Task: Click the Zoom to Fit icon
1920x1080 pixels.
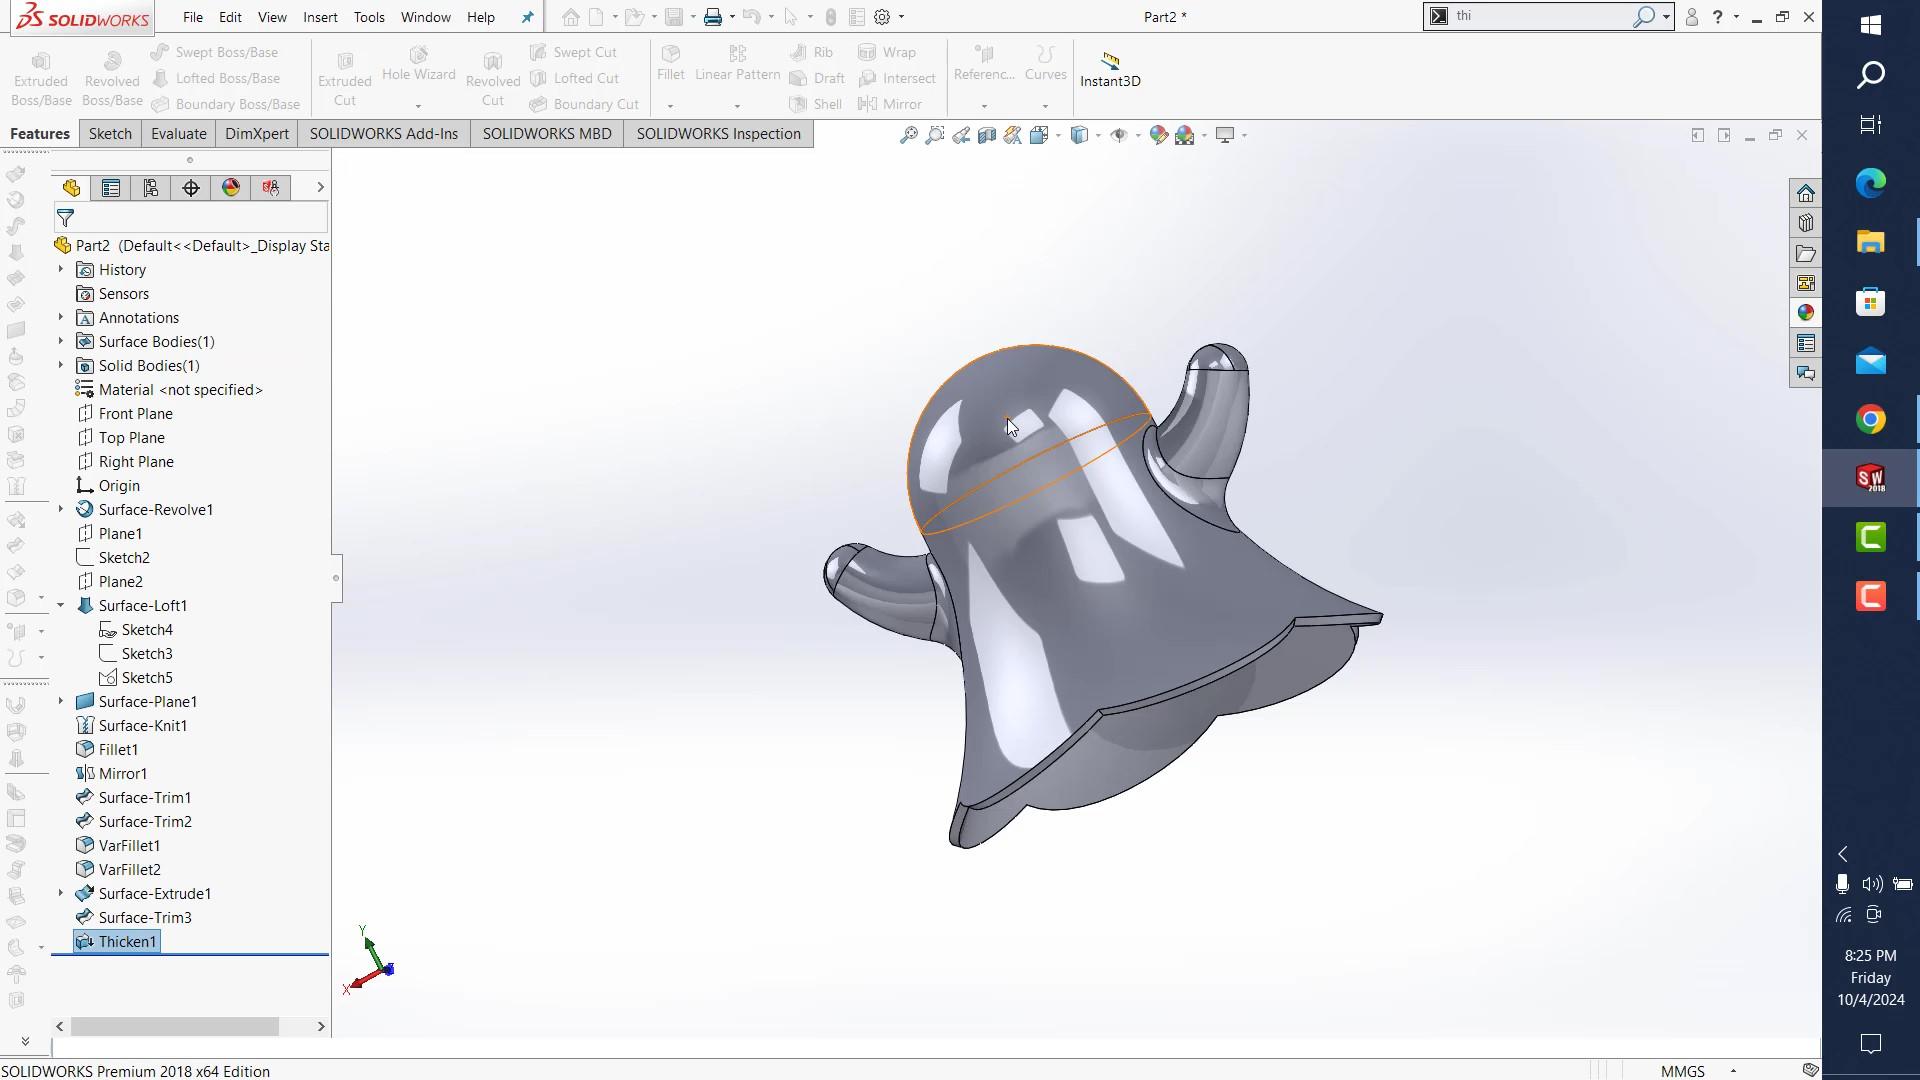Action: click(908, 135)
